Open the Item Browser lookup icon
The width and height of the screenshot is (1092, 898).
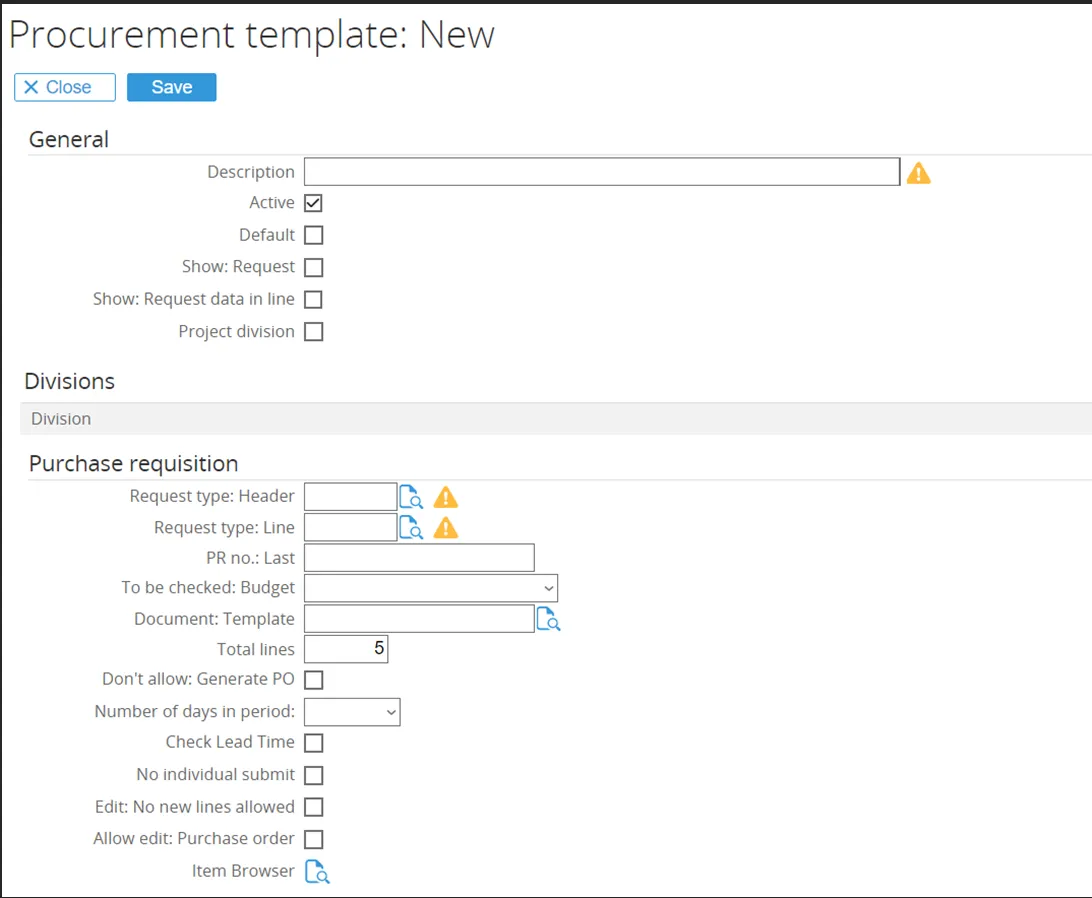[x=316, y=872]
